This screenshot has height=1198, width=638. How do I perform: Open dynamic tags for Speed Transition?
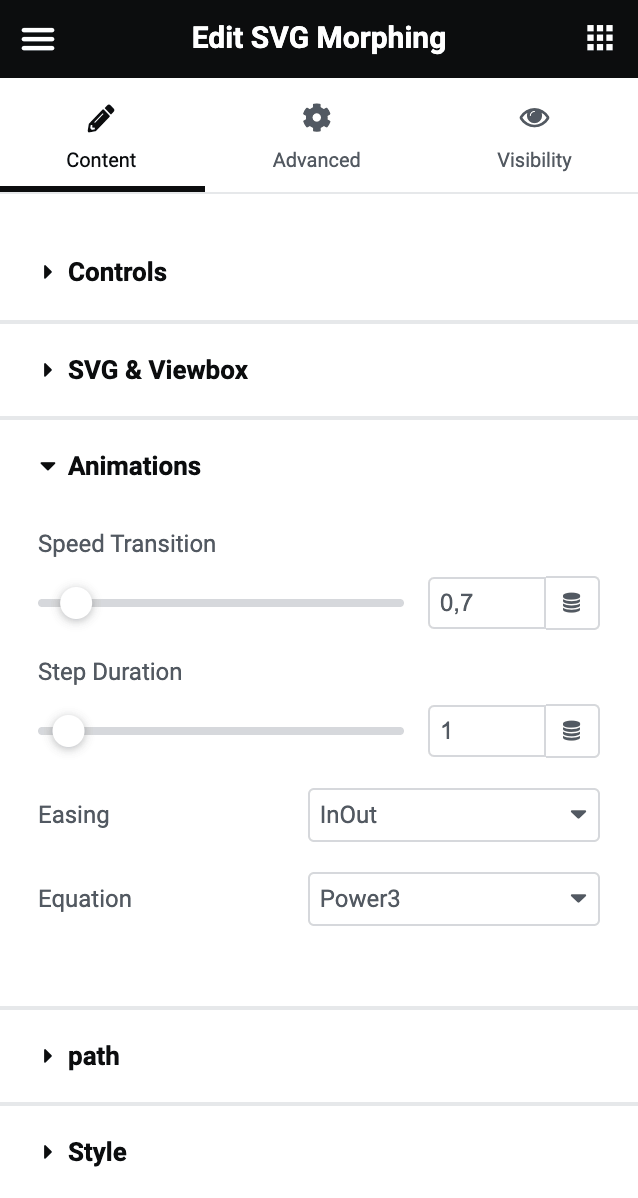pos(572,603)
